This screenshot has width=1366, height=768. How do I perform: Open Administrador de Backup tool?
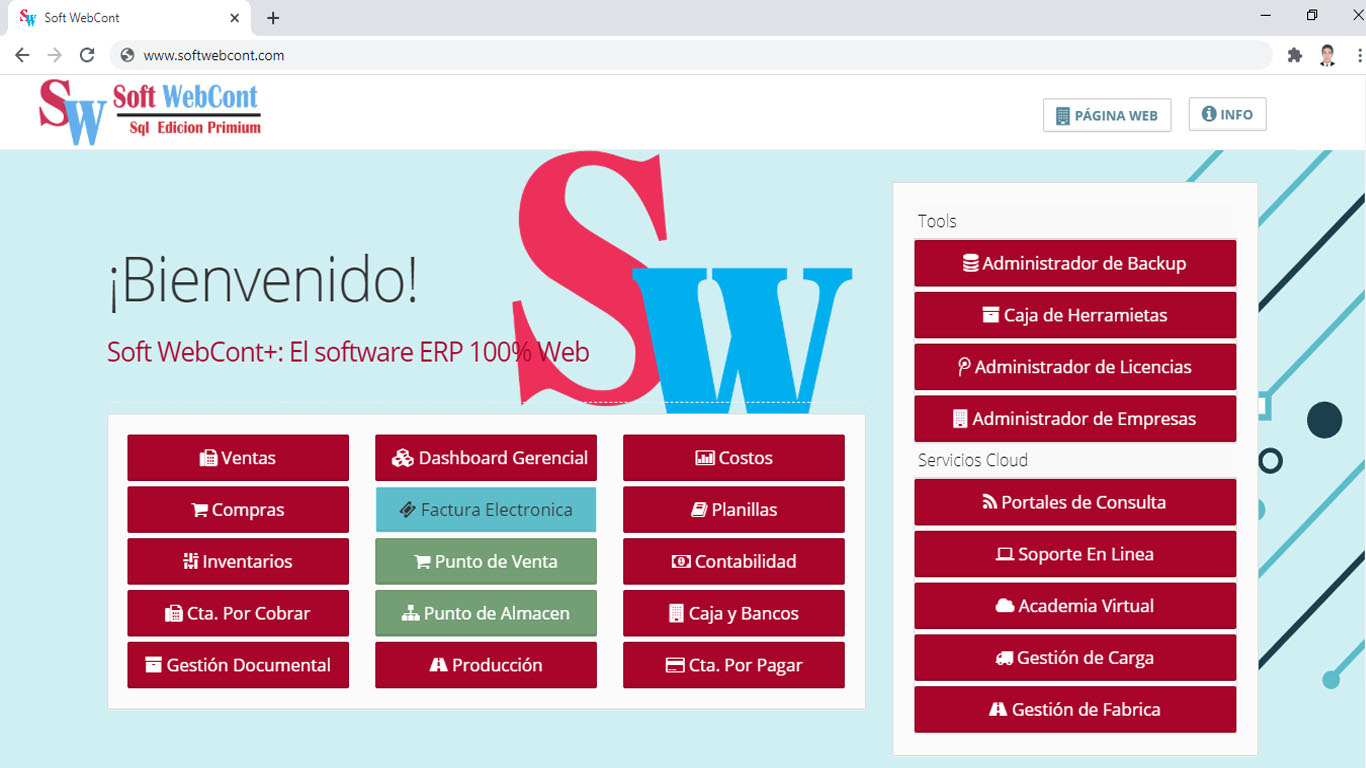(1075, 263)
